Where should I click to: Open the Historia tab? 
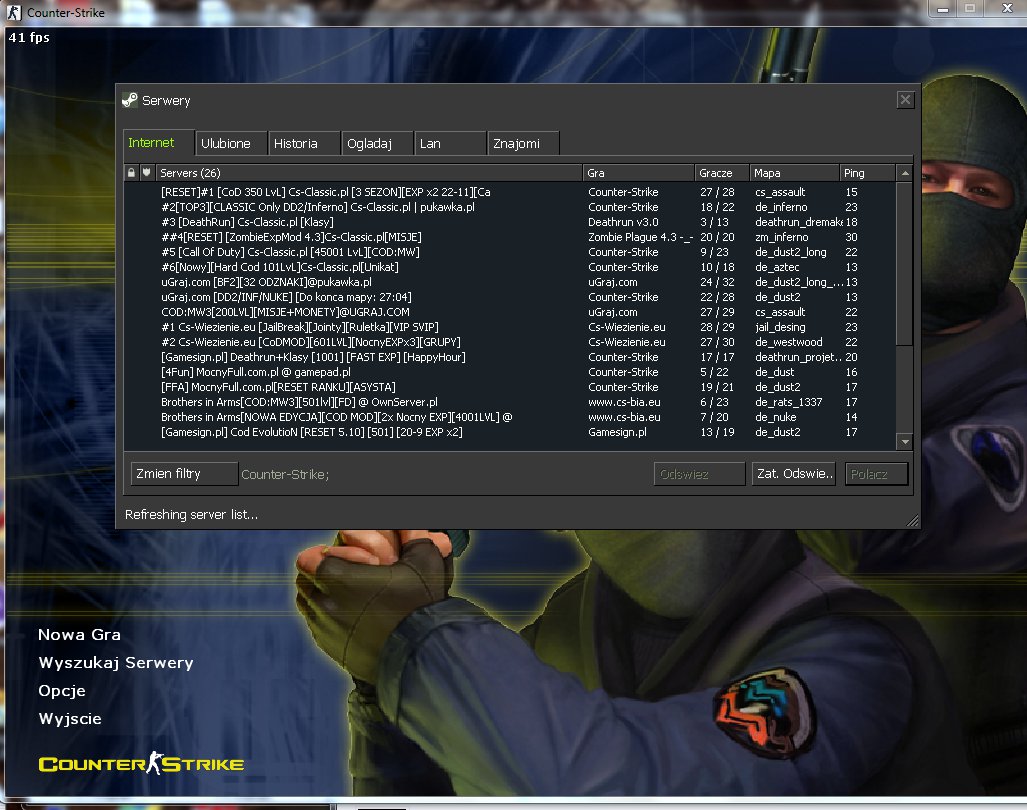304,143
